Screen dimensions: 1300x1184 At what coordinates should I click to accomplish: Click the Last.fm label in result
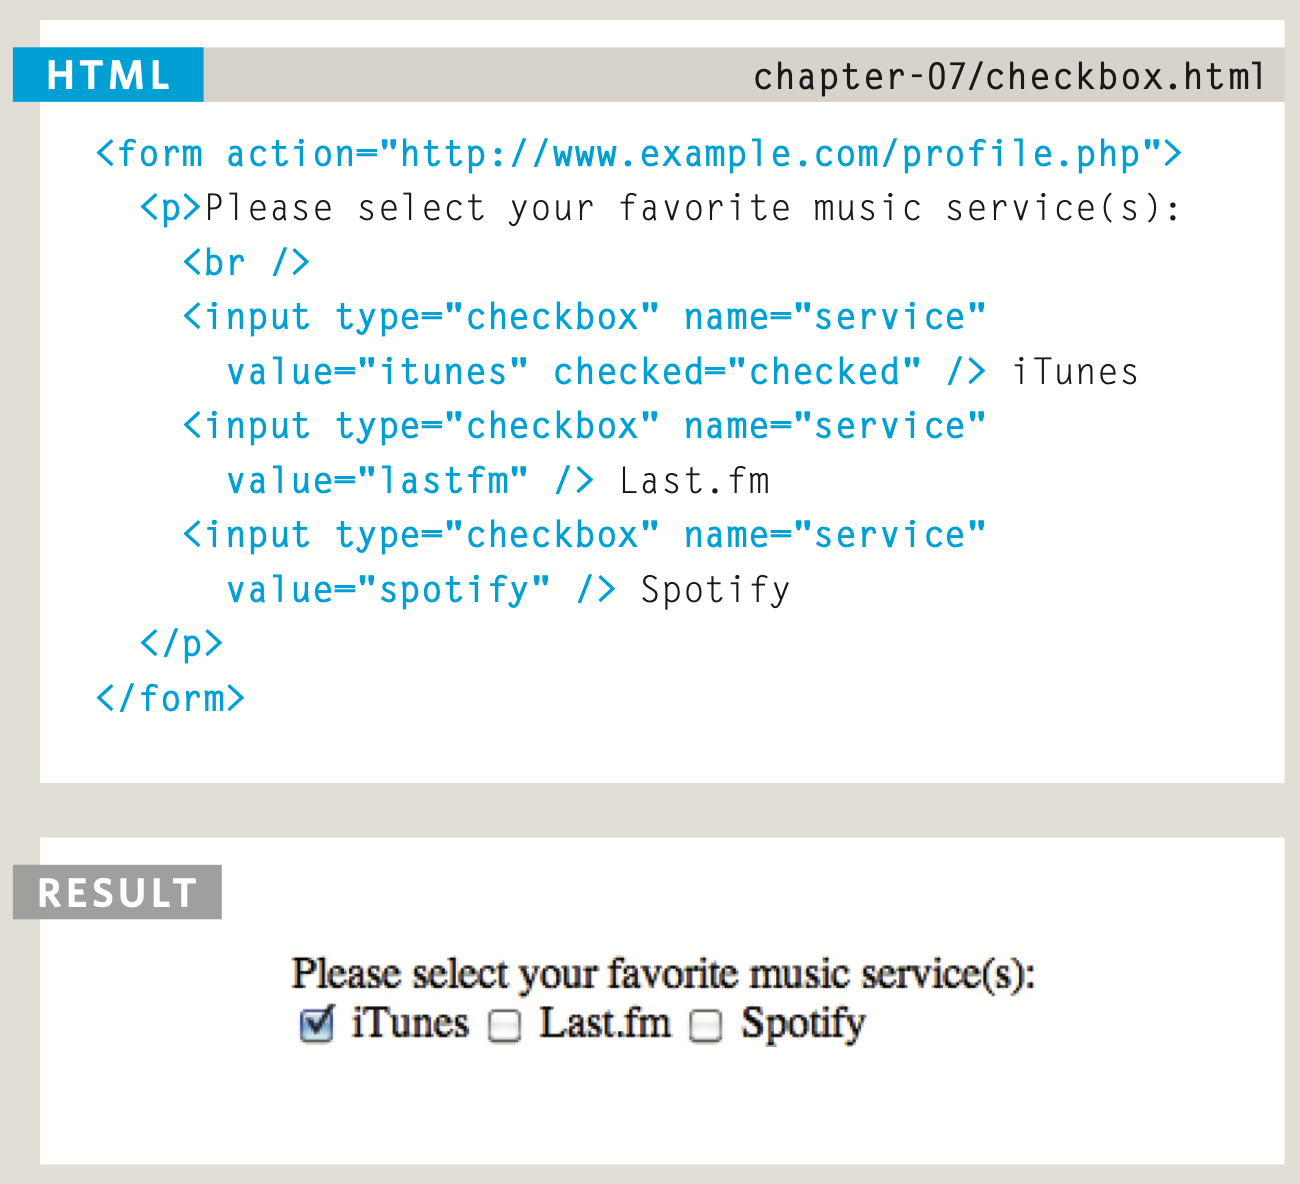coord(605,1024)
